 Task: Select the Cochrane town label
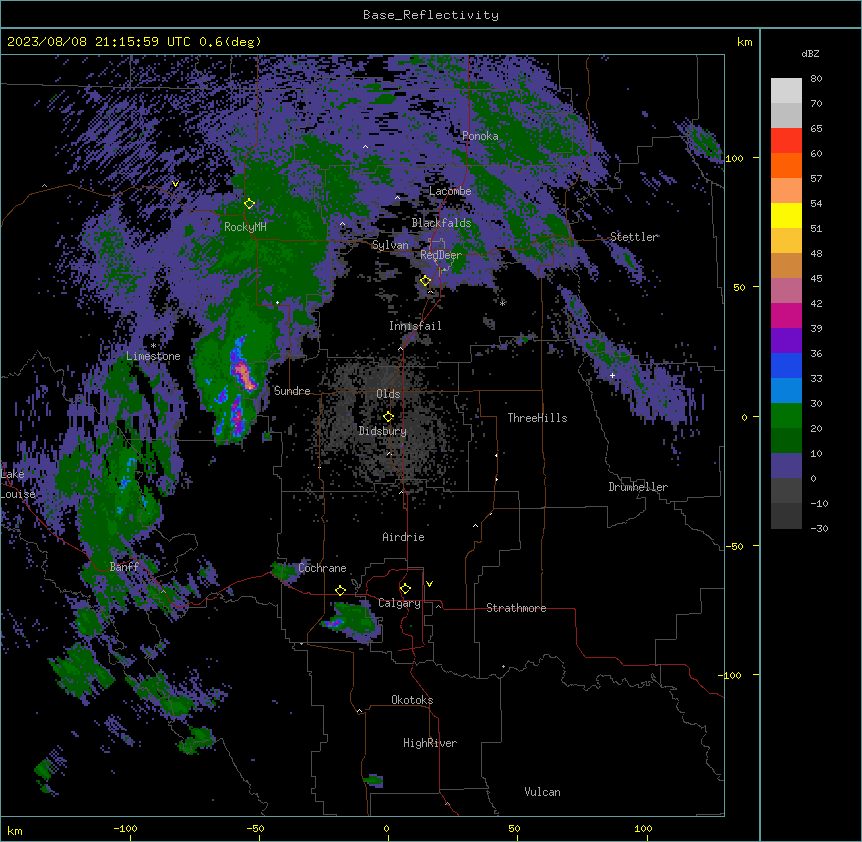click(323, 568)
